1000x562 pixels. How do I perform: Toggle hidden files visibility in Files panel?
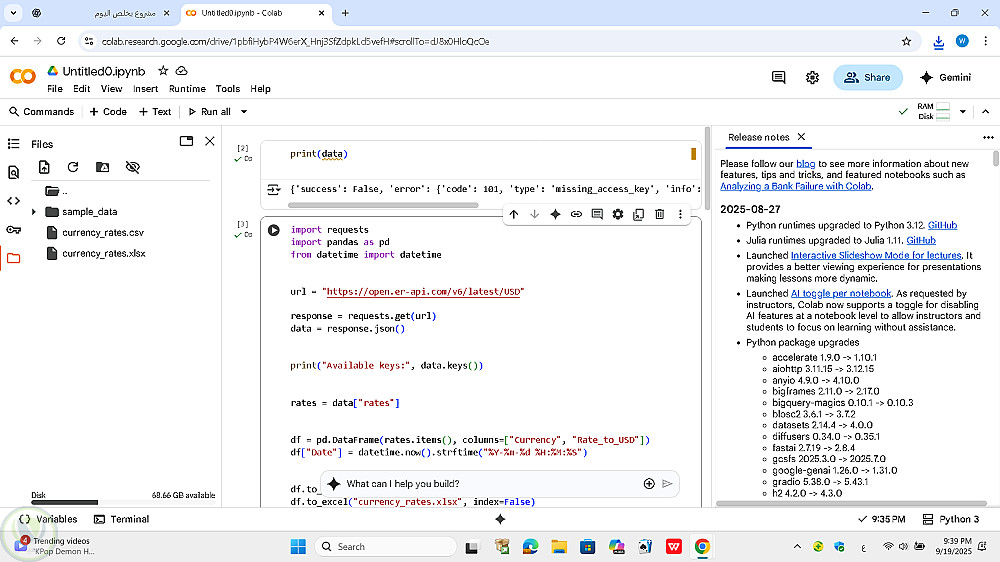[x=132, y=167]
